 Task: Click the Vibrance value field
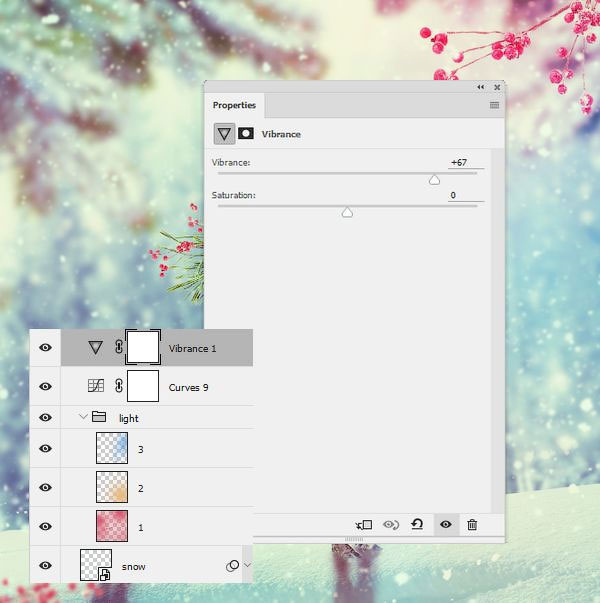tap(466, 163)
